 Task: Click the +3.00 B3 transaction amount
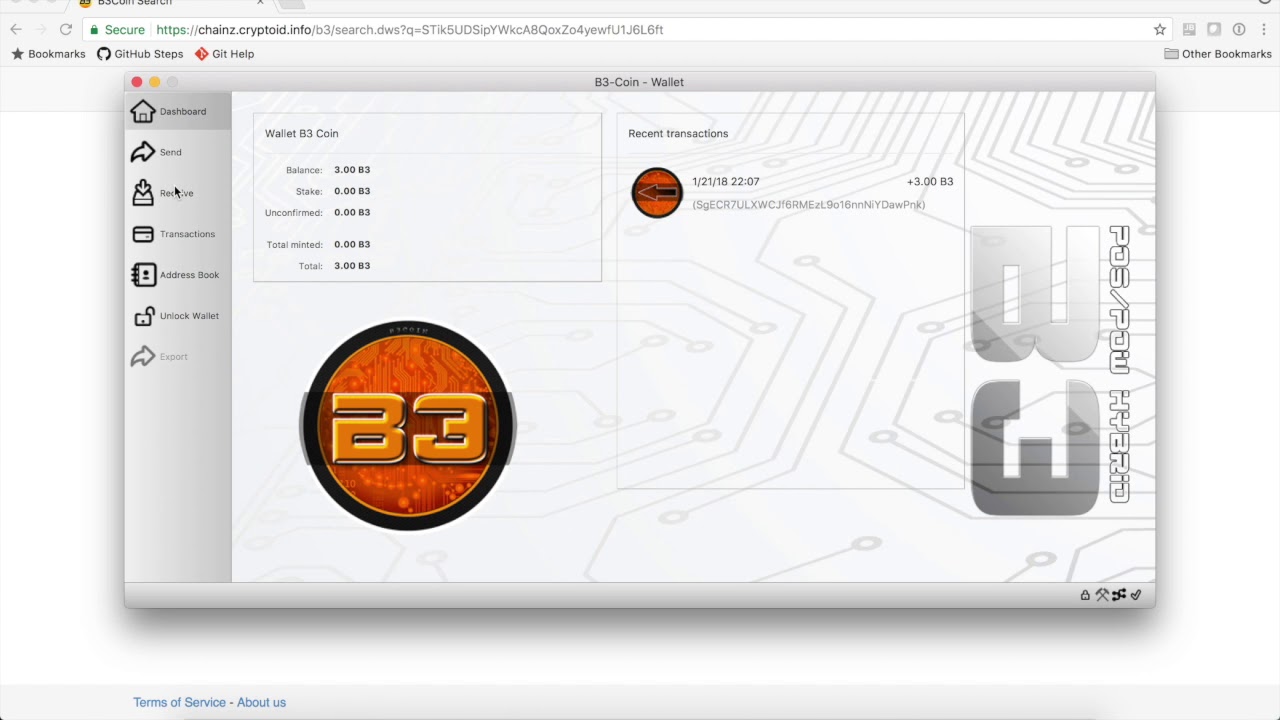pyautogui.click(x=930, y=182)
